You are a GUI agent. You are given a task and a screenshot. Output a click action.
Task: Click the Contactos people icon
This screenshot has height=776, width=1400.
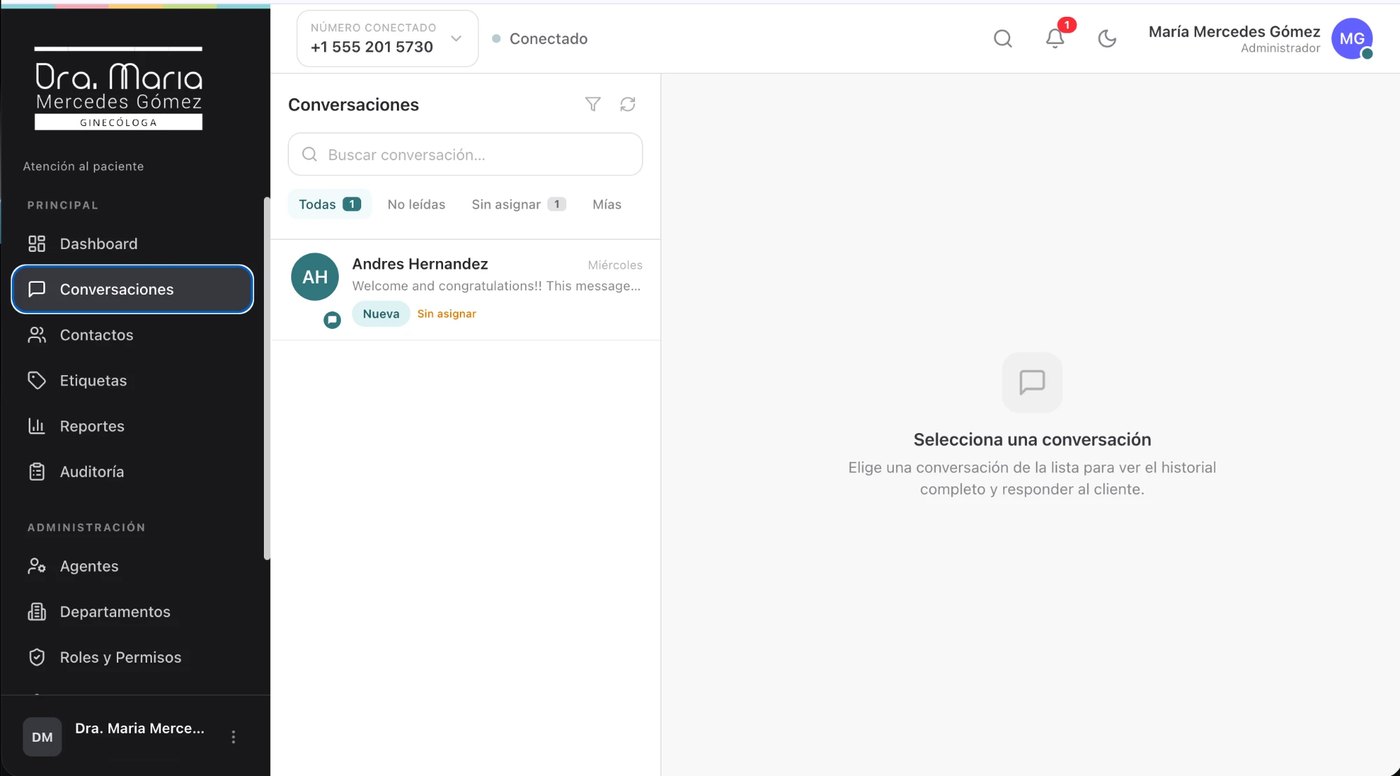(37, 335)
